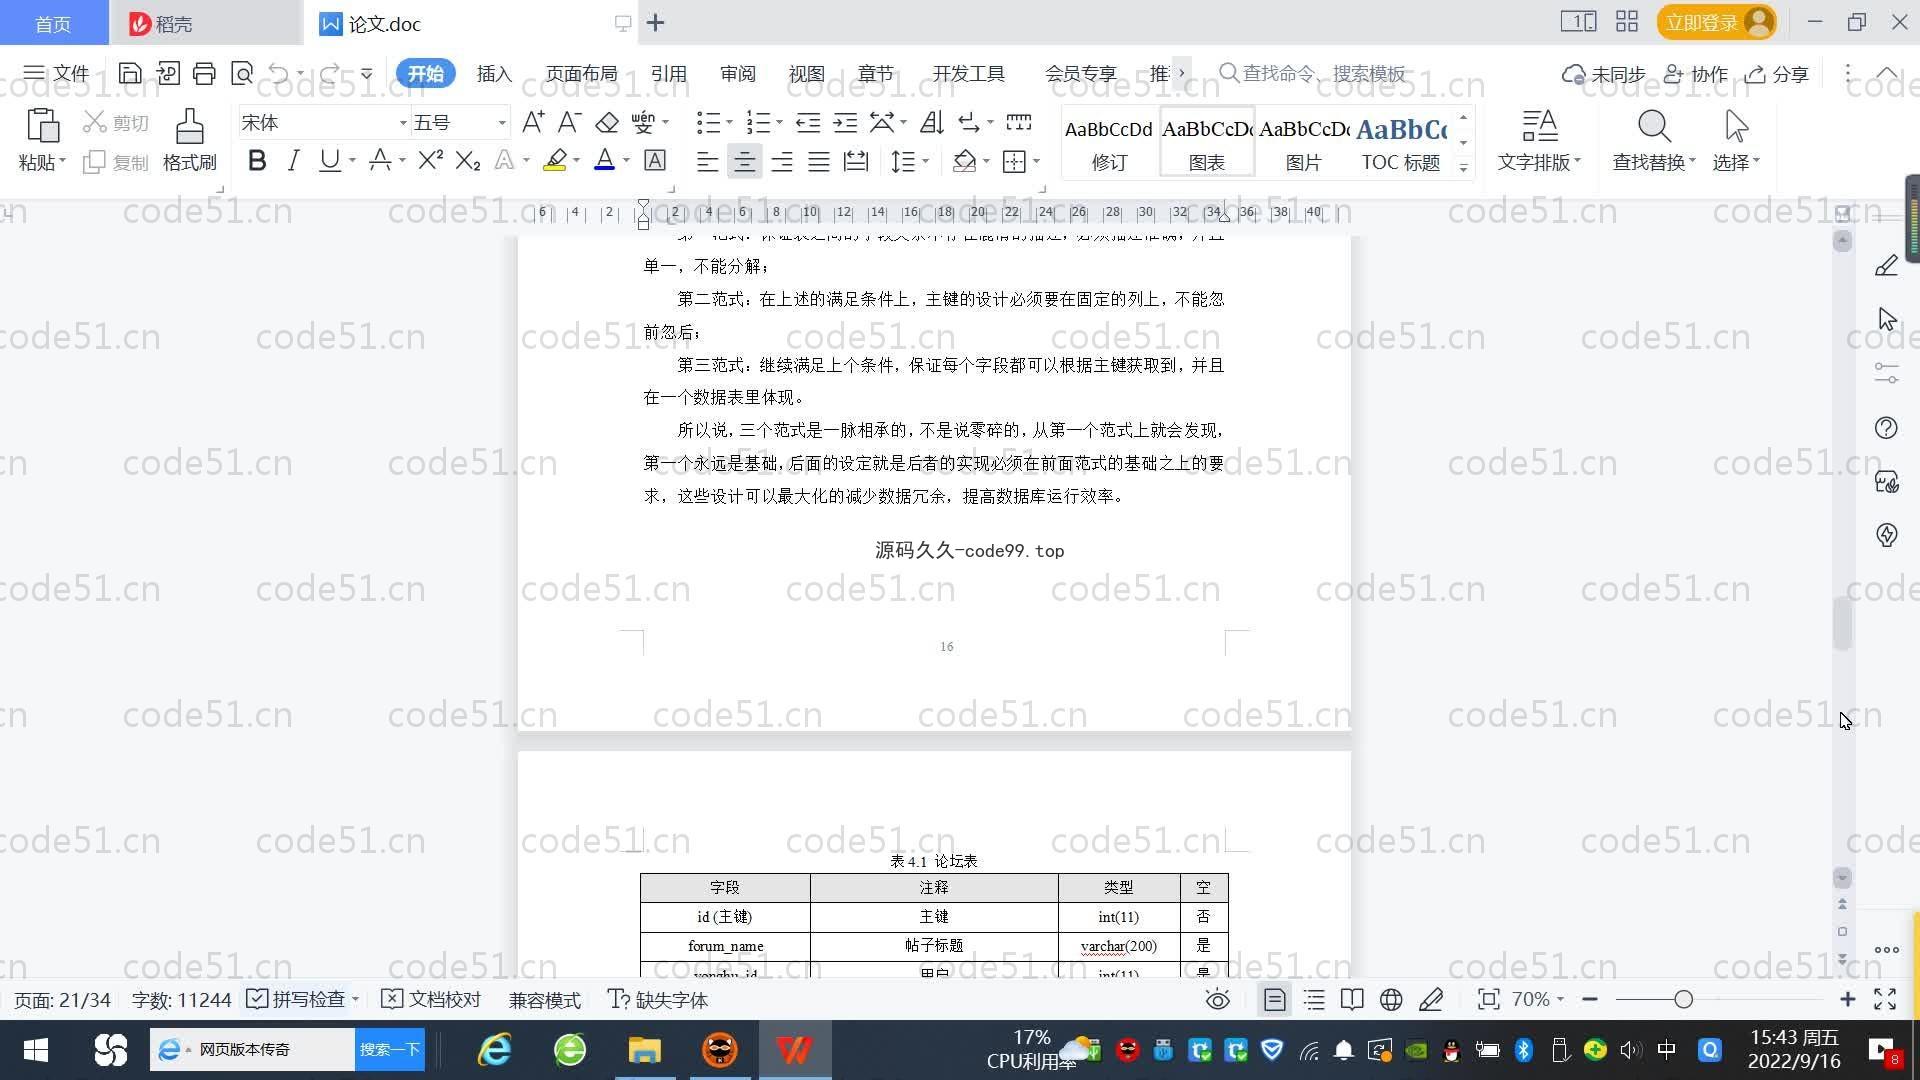The height and width of the screenshot is (1080, 1920).
Task: Expand quick access toolbar options
Action: [x=367, y=73]
